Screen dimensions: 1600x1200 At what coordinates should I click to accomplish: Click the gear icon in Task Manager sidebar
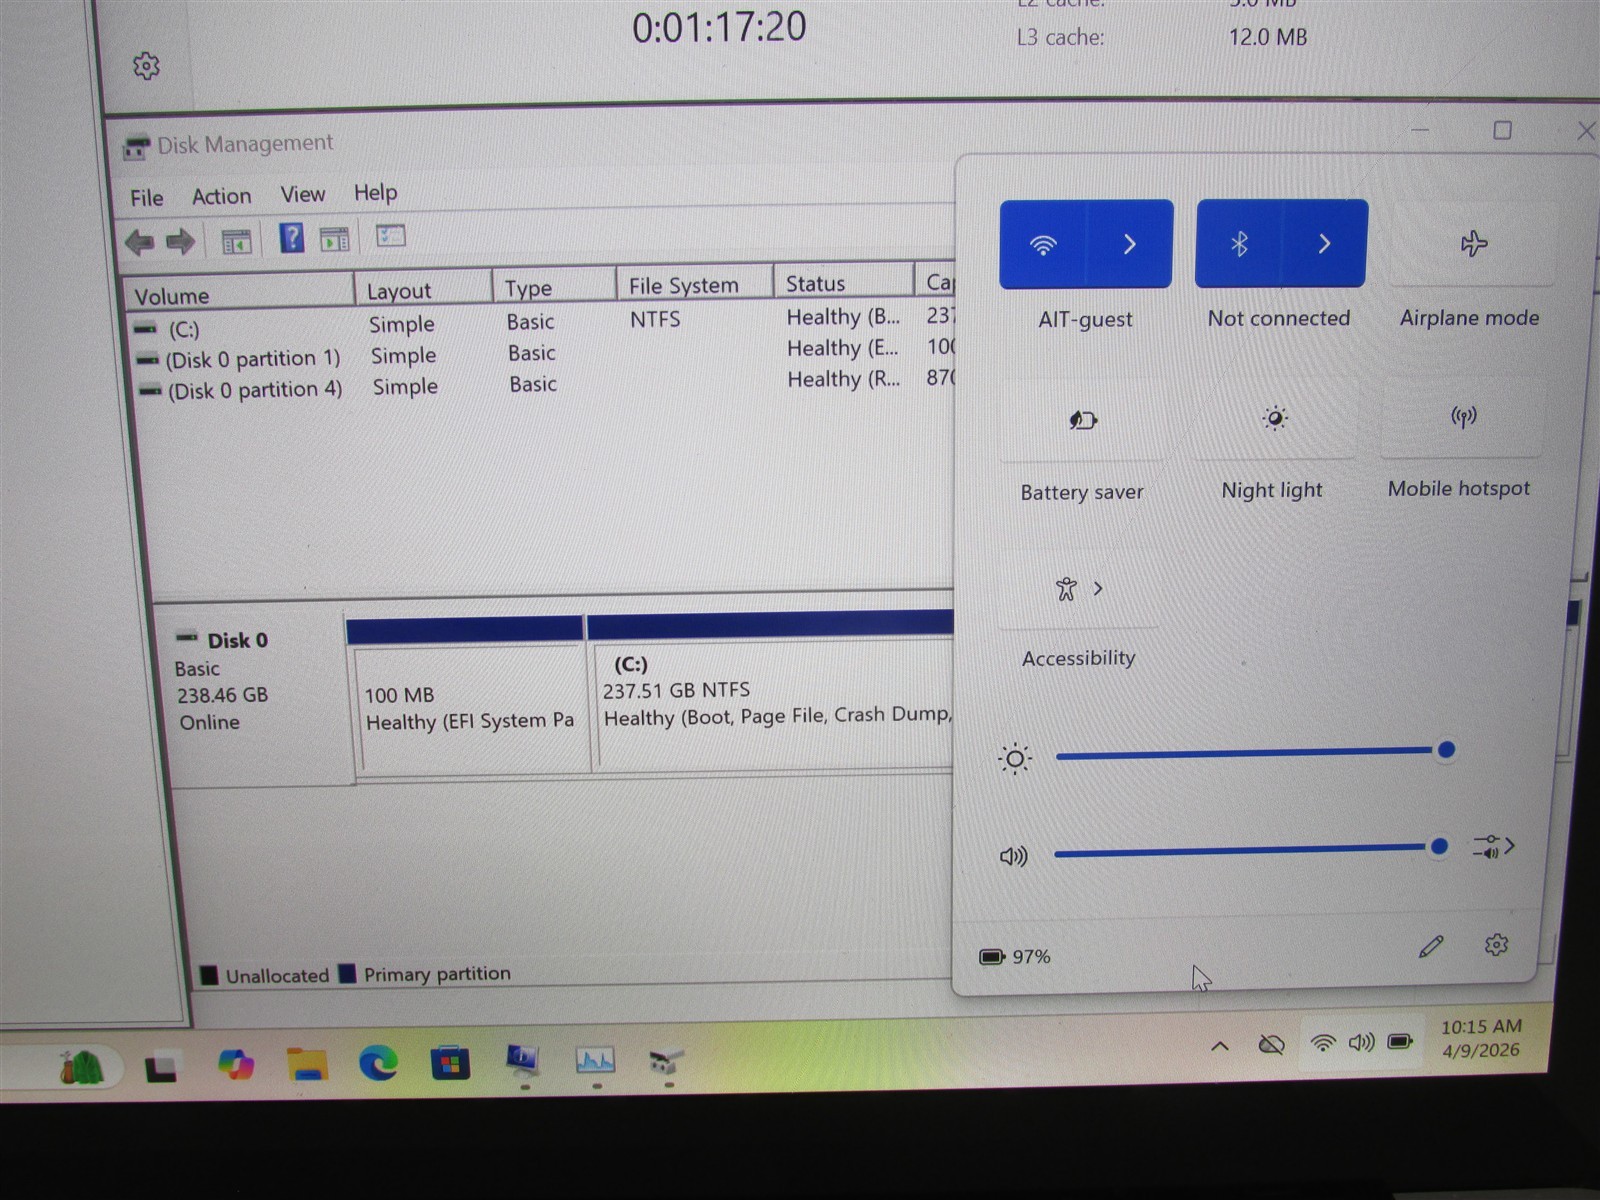point(146,66)
